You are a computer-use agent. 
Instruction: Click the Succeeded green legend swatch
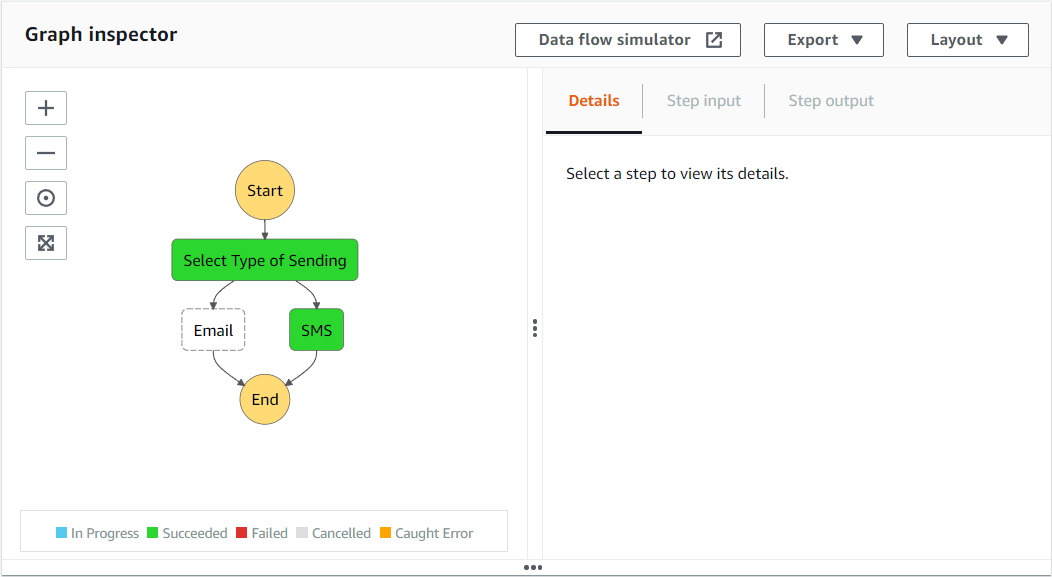[x=152, y=533]
